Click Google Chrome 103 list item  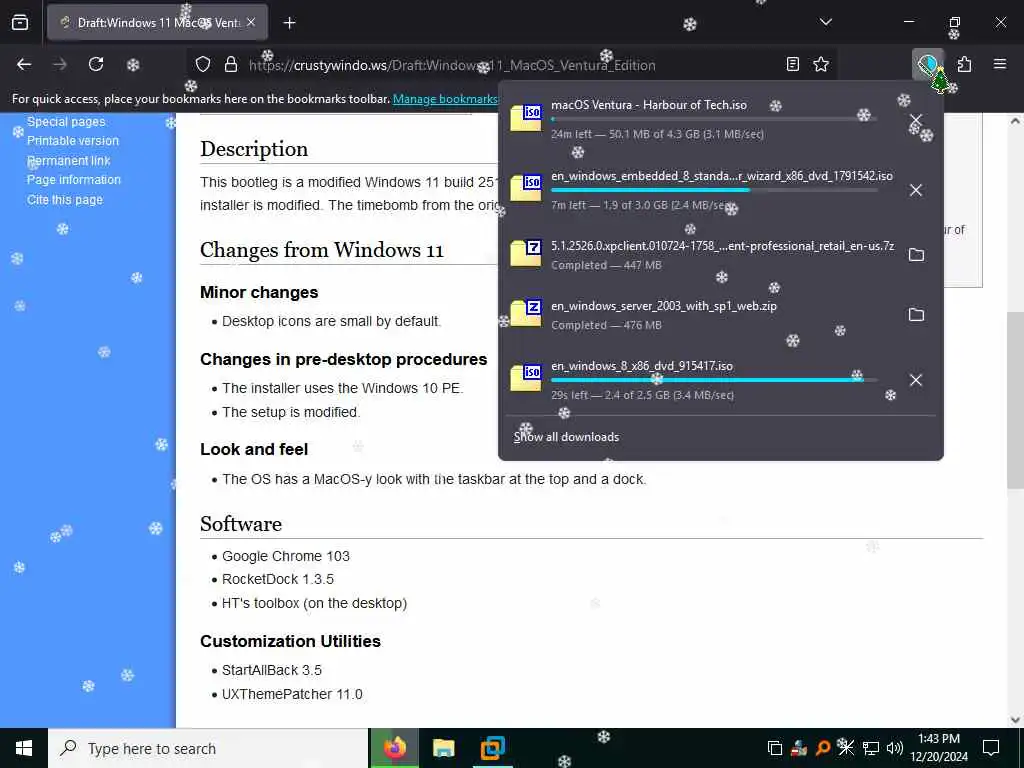286,556
